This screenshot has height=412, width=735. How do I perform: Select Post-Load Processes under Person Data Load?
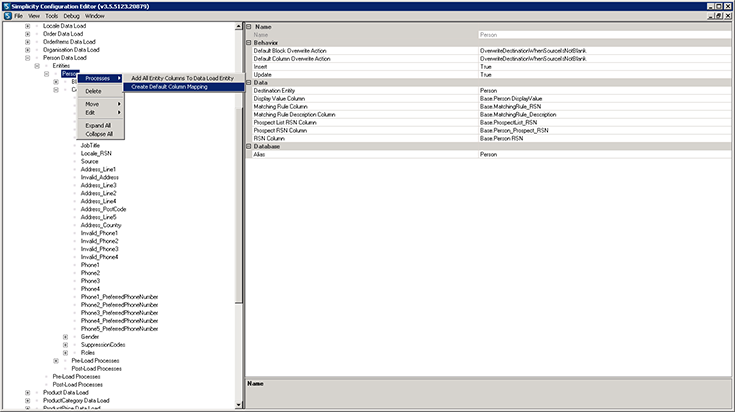pos(77,385)
